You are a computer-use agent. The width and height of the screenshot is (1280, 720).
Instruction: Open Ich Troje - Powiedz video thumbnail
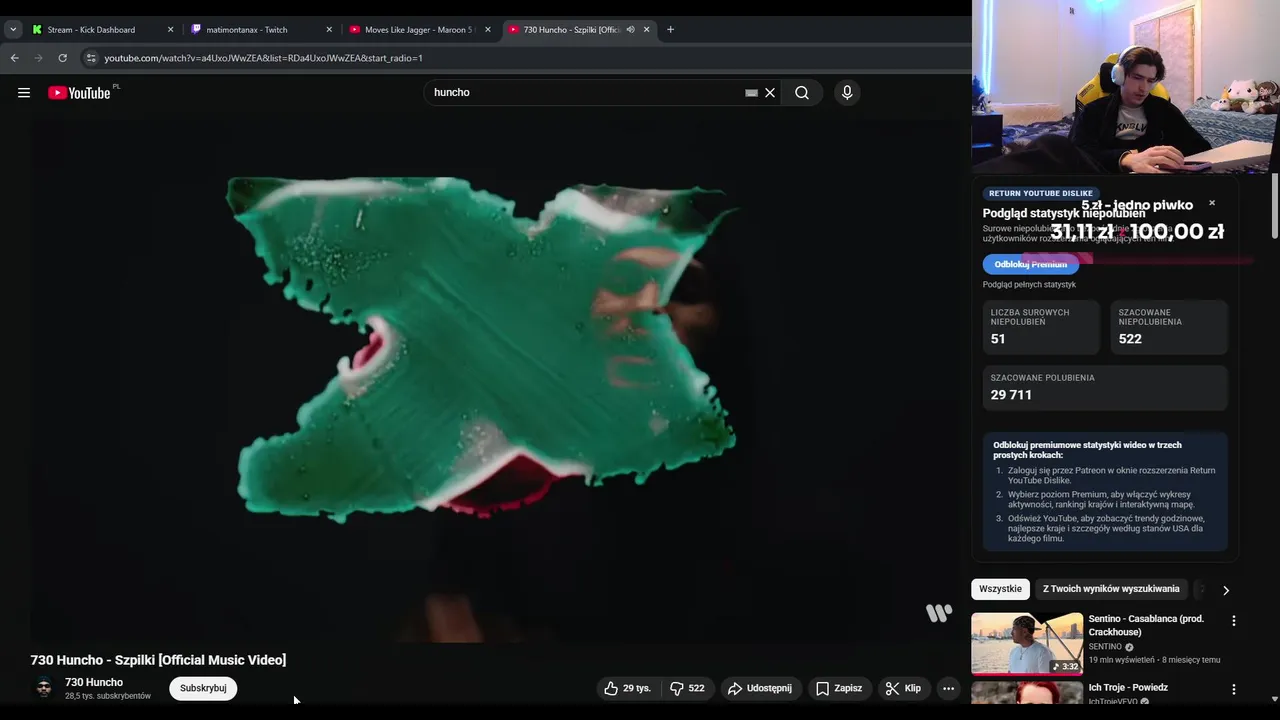point(1027,692)
